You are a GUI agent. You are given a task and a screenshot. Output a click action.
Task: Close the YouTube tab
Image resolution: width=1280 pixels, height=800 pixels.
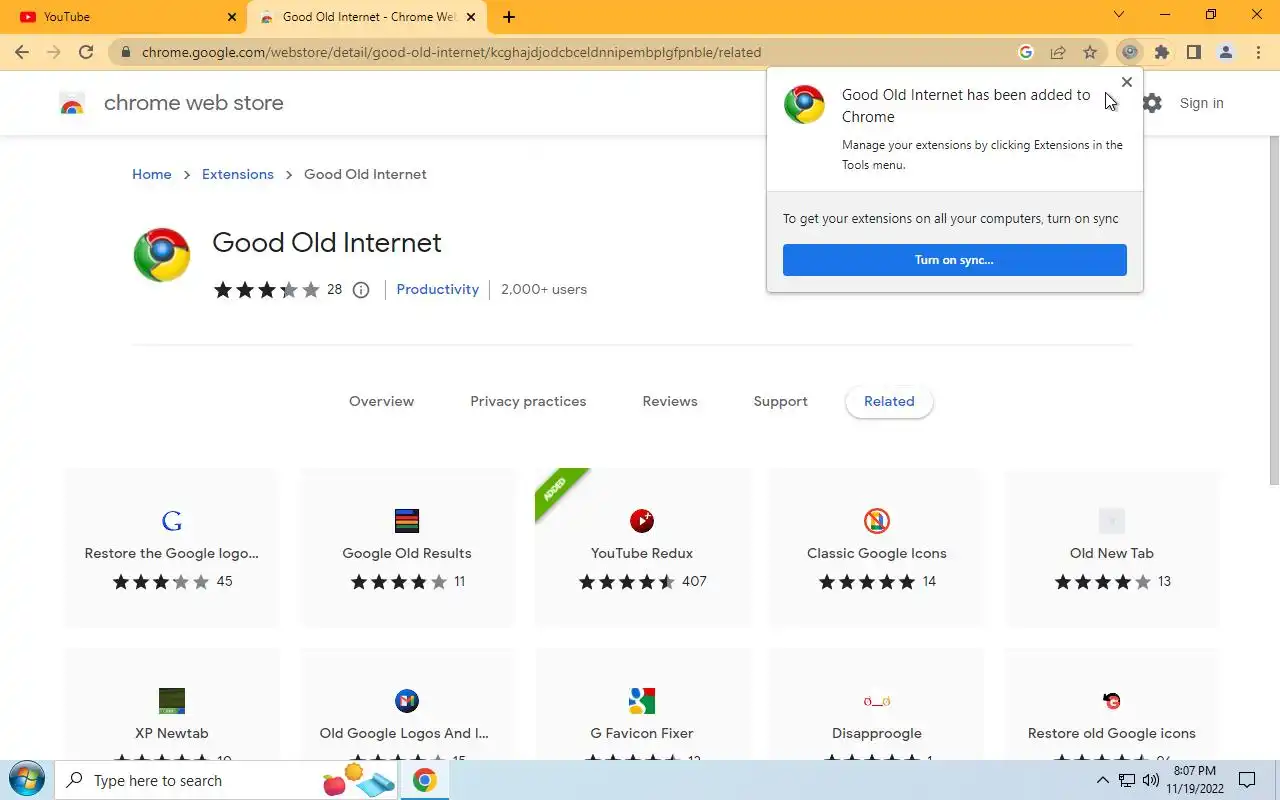pos(232,17)
